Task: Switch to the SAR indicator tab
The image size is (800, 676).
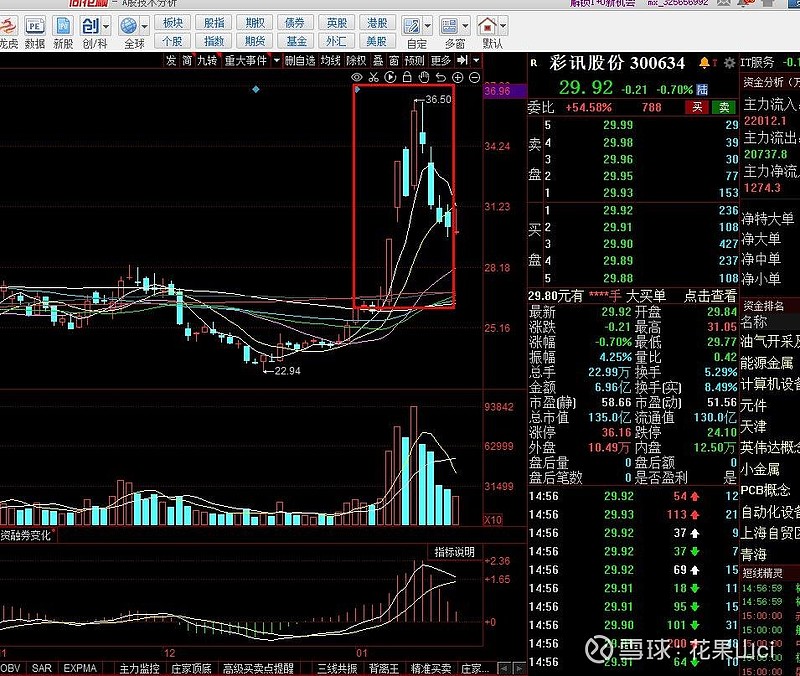Action: (x=41, y=668)
